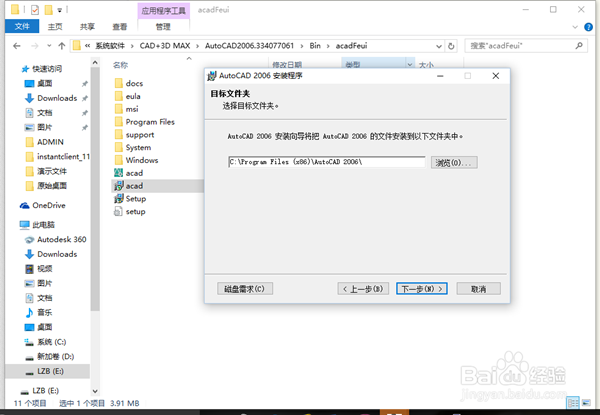
Task: Sort by Date Modified (修改日期) column
Action: click(287, 65)
